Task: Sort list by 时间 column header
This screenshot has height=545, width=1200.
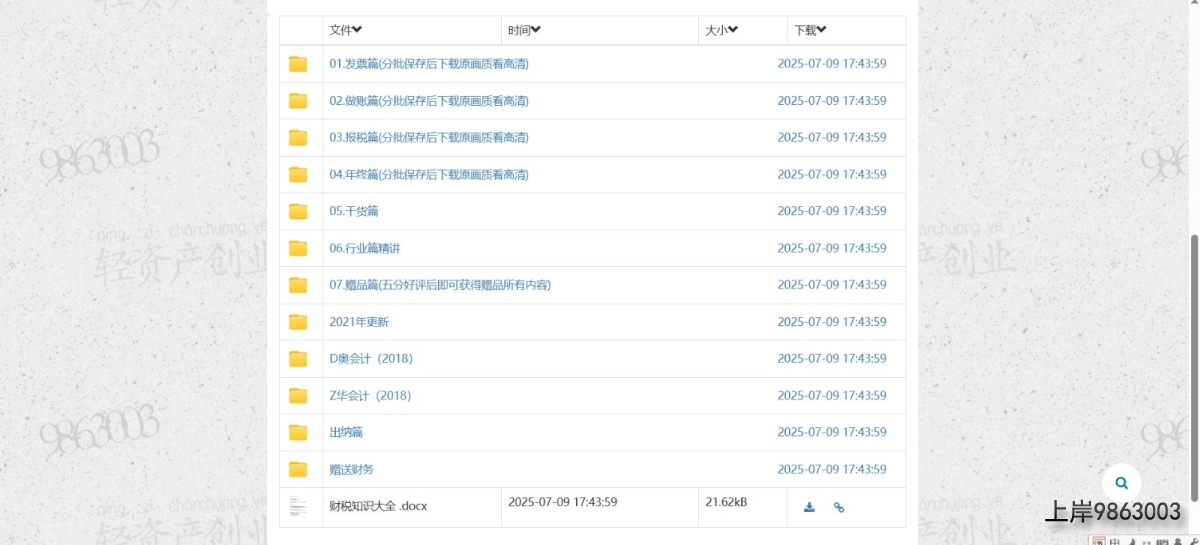Action: [x=524, y=30]
